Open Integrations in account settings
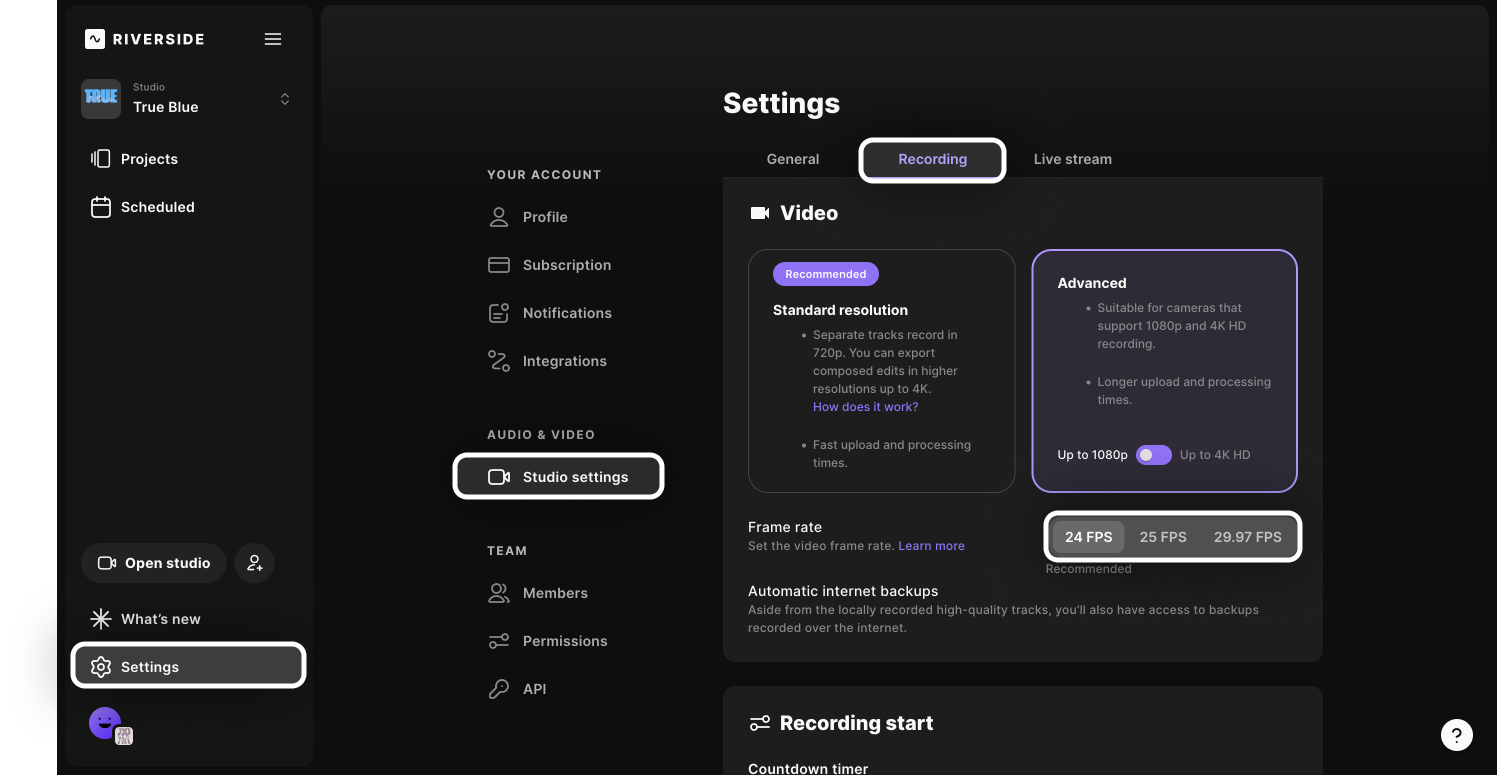 564,361
